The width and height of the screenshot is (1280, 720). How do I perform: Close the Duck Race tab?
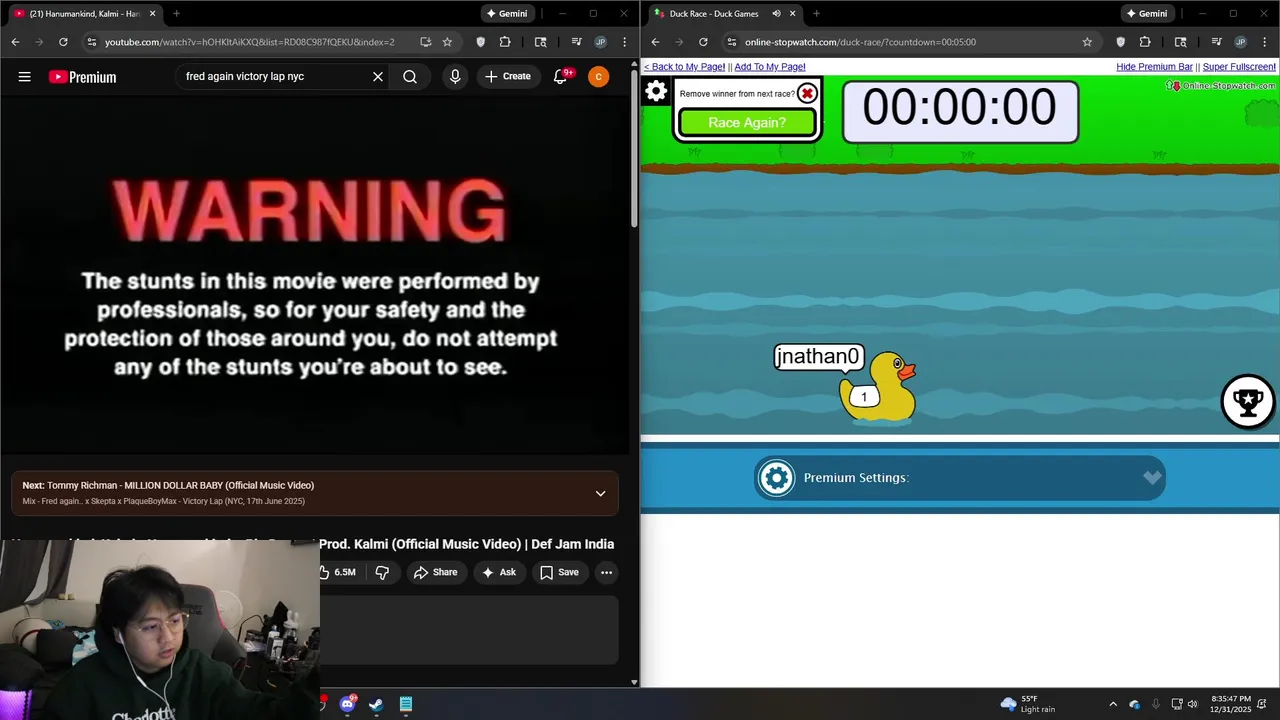coord(792,14)
